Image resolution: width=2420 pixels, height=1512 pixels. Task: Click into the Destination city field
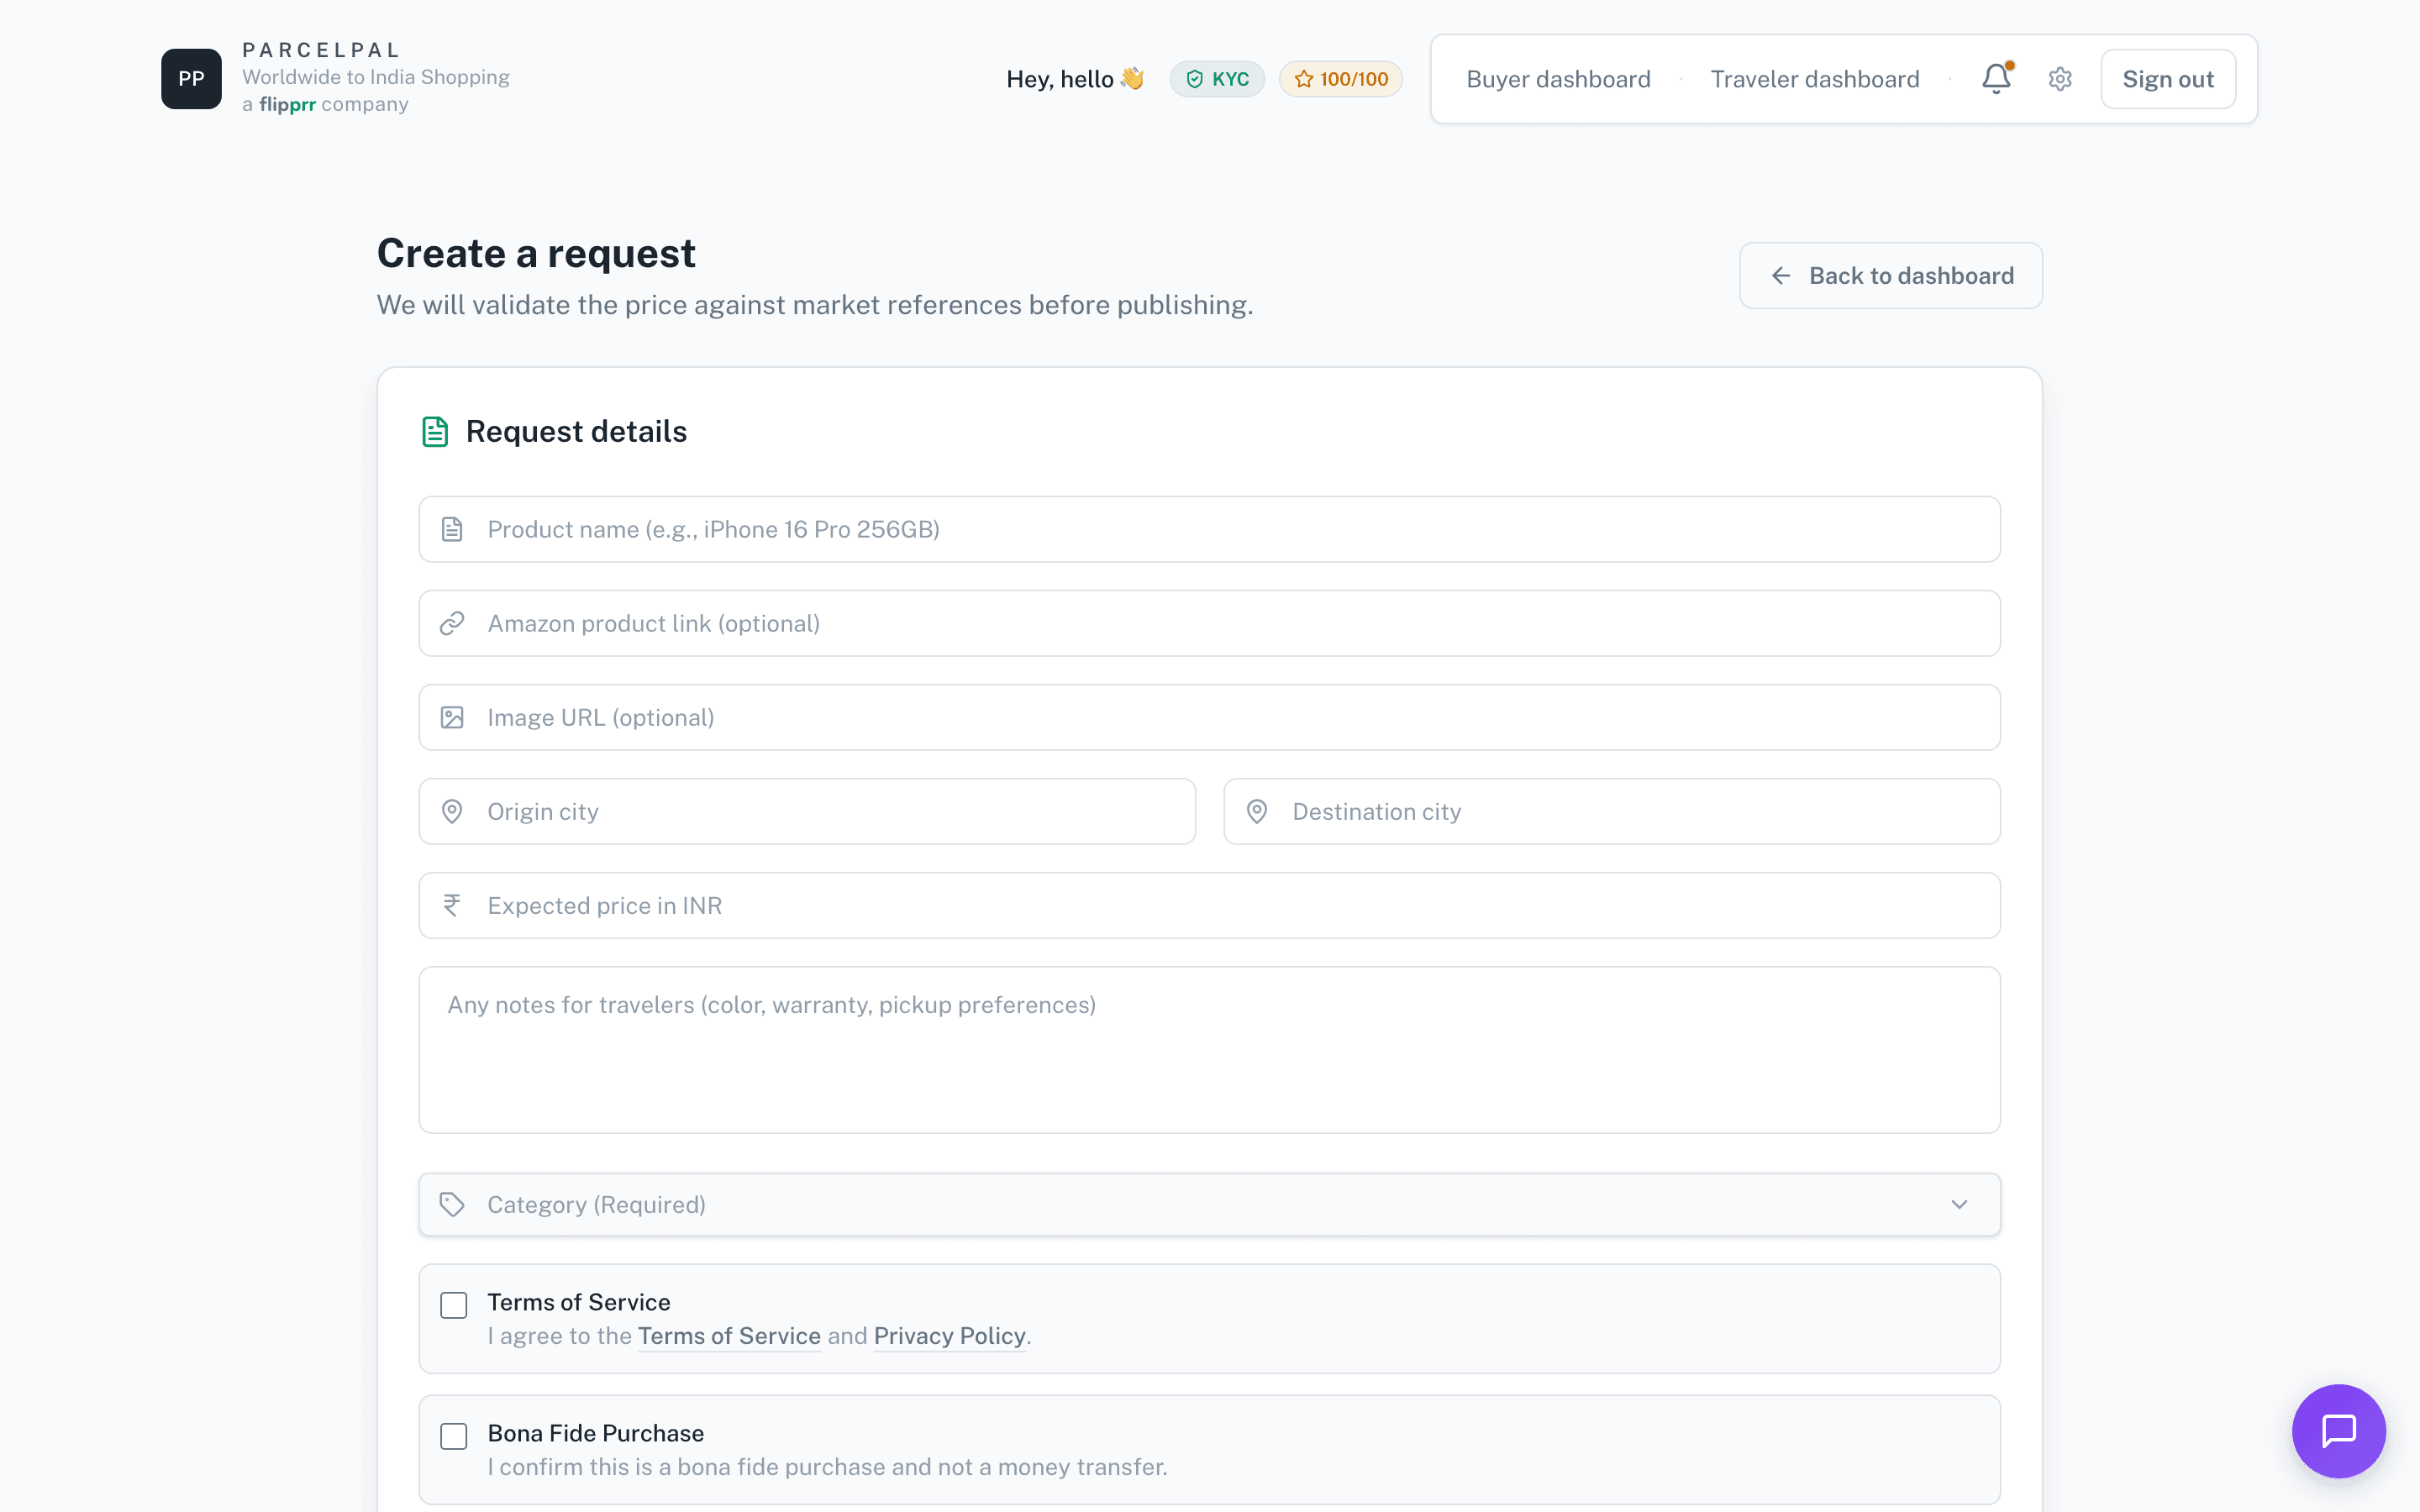pyautogui.click(x=1611, y=811)
